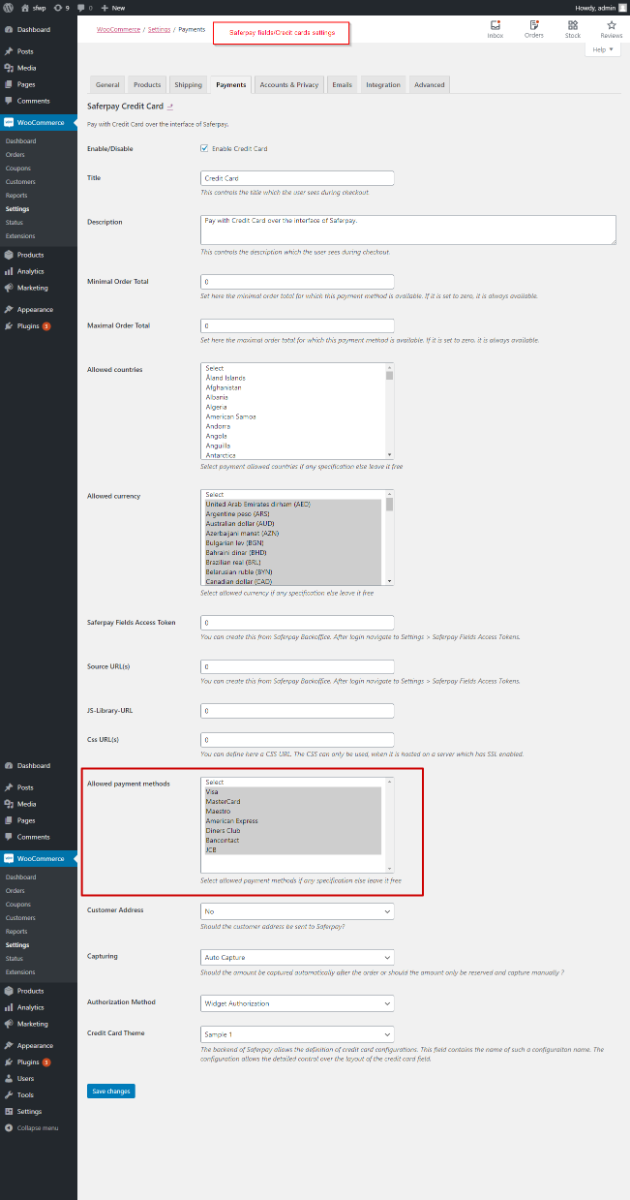Follow the WooCommerce breadcrumb link
This screenshot has height=1200, width=630.
pyautogui.click(x=119, y=30)
